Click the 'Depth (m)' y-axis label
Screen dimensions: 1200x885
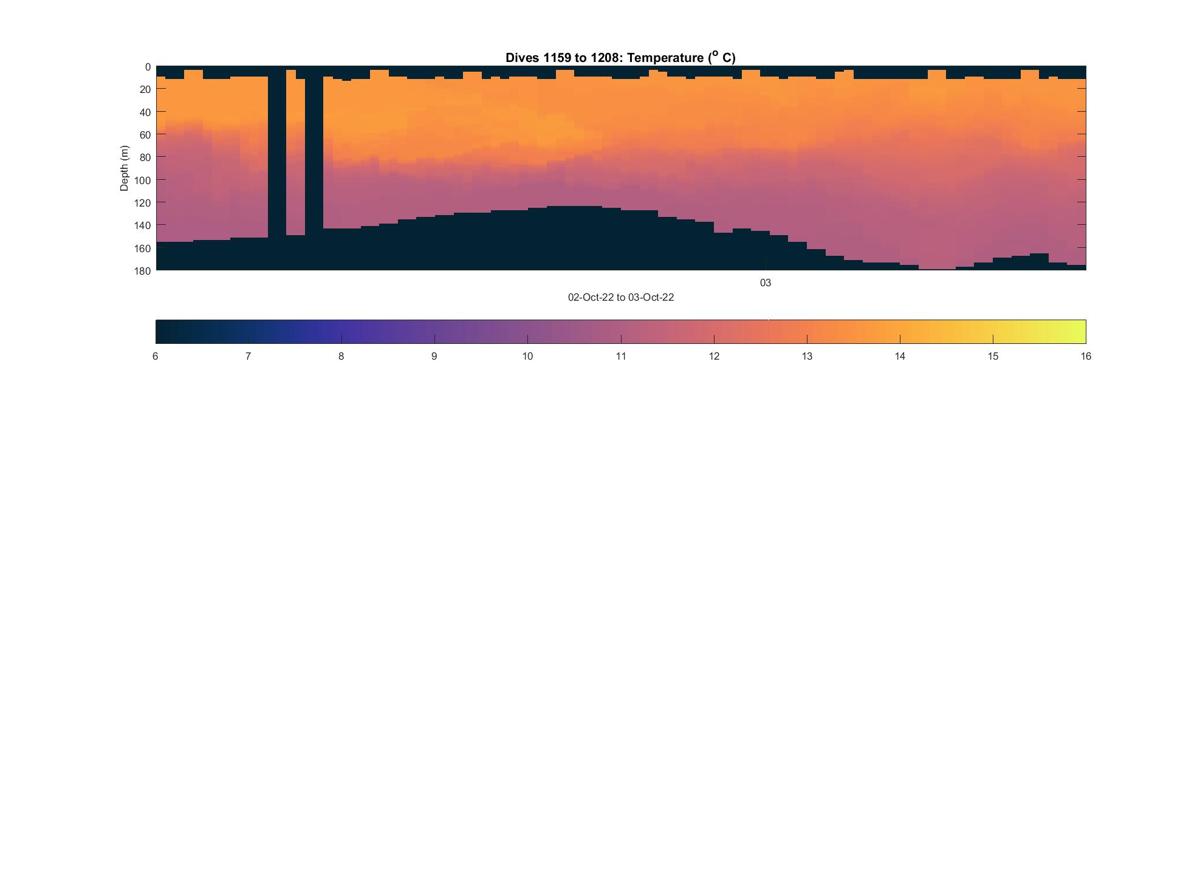pyautogui.click(x=125, y=168)
